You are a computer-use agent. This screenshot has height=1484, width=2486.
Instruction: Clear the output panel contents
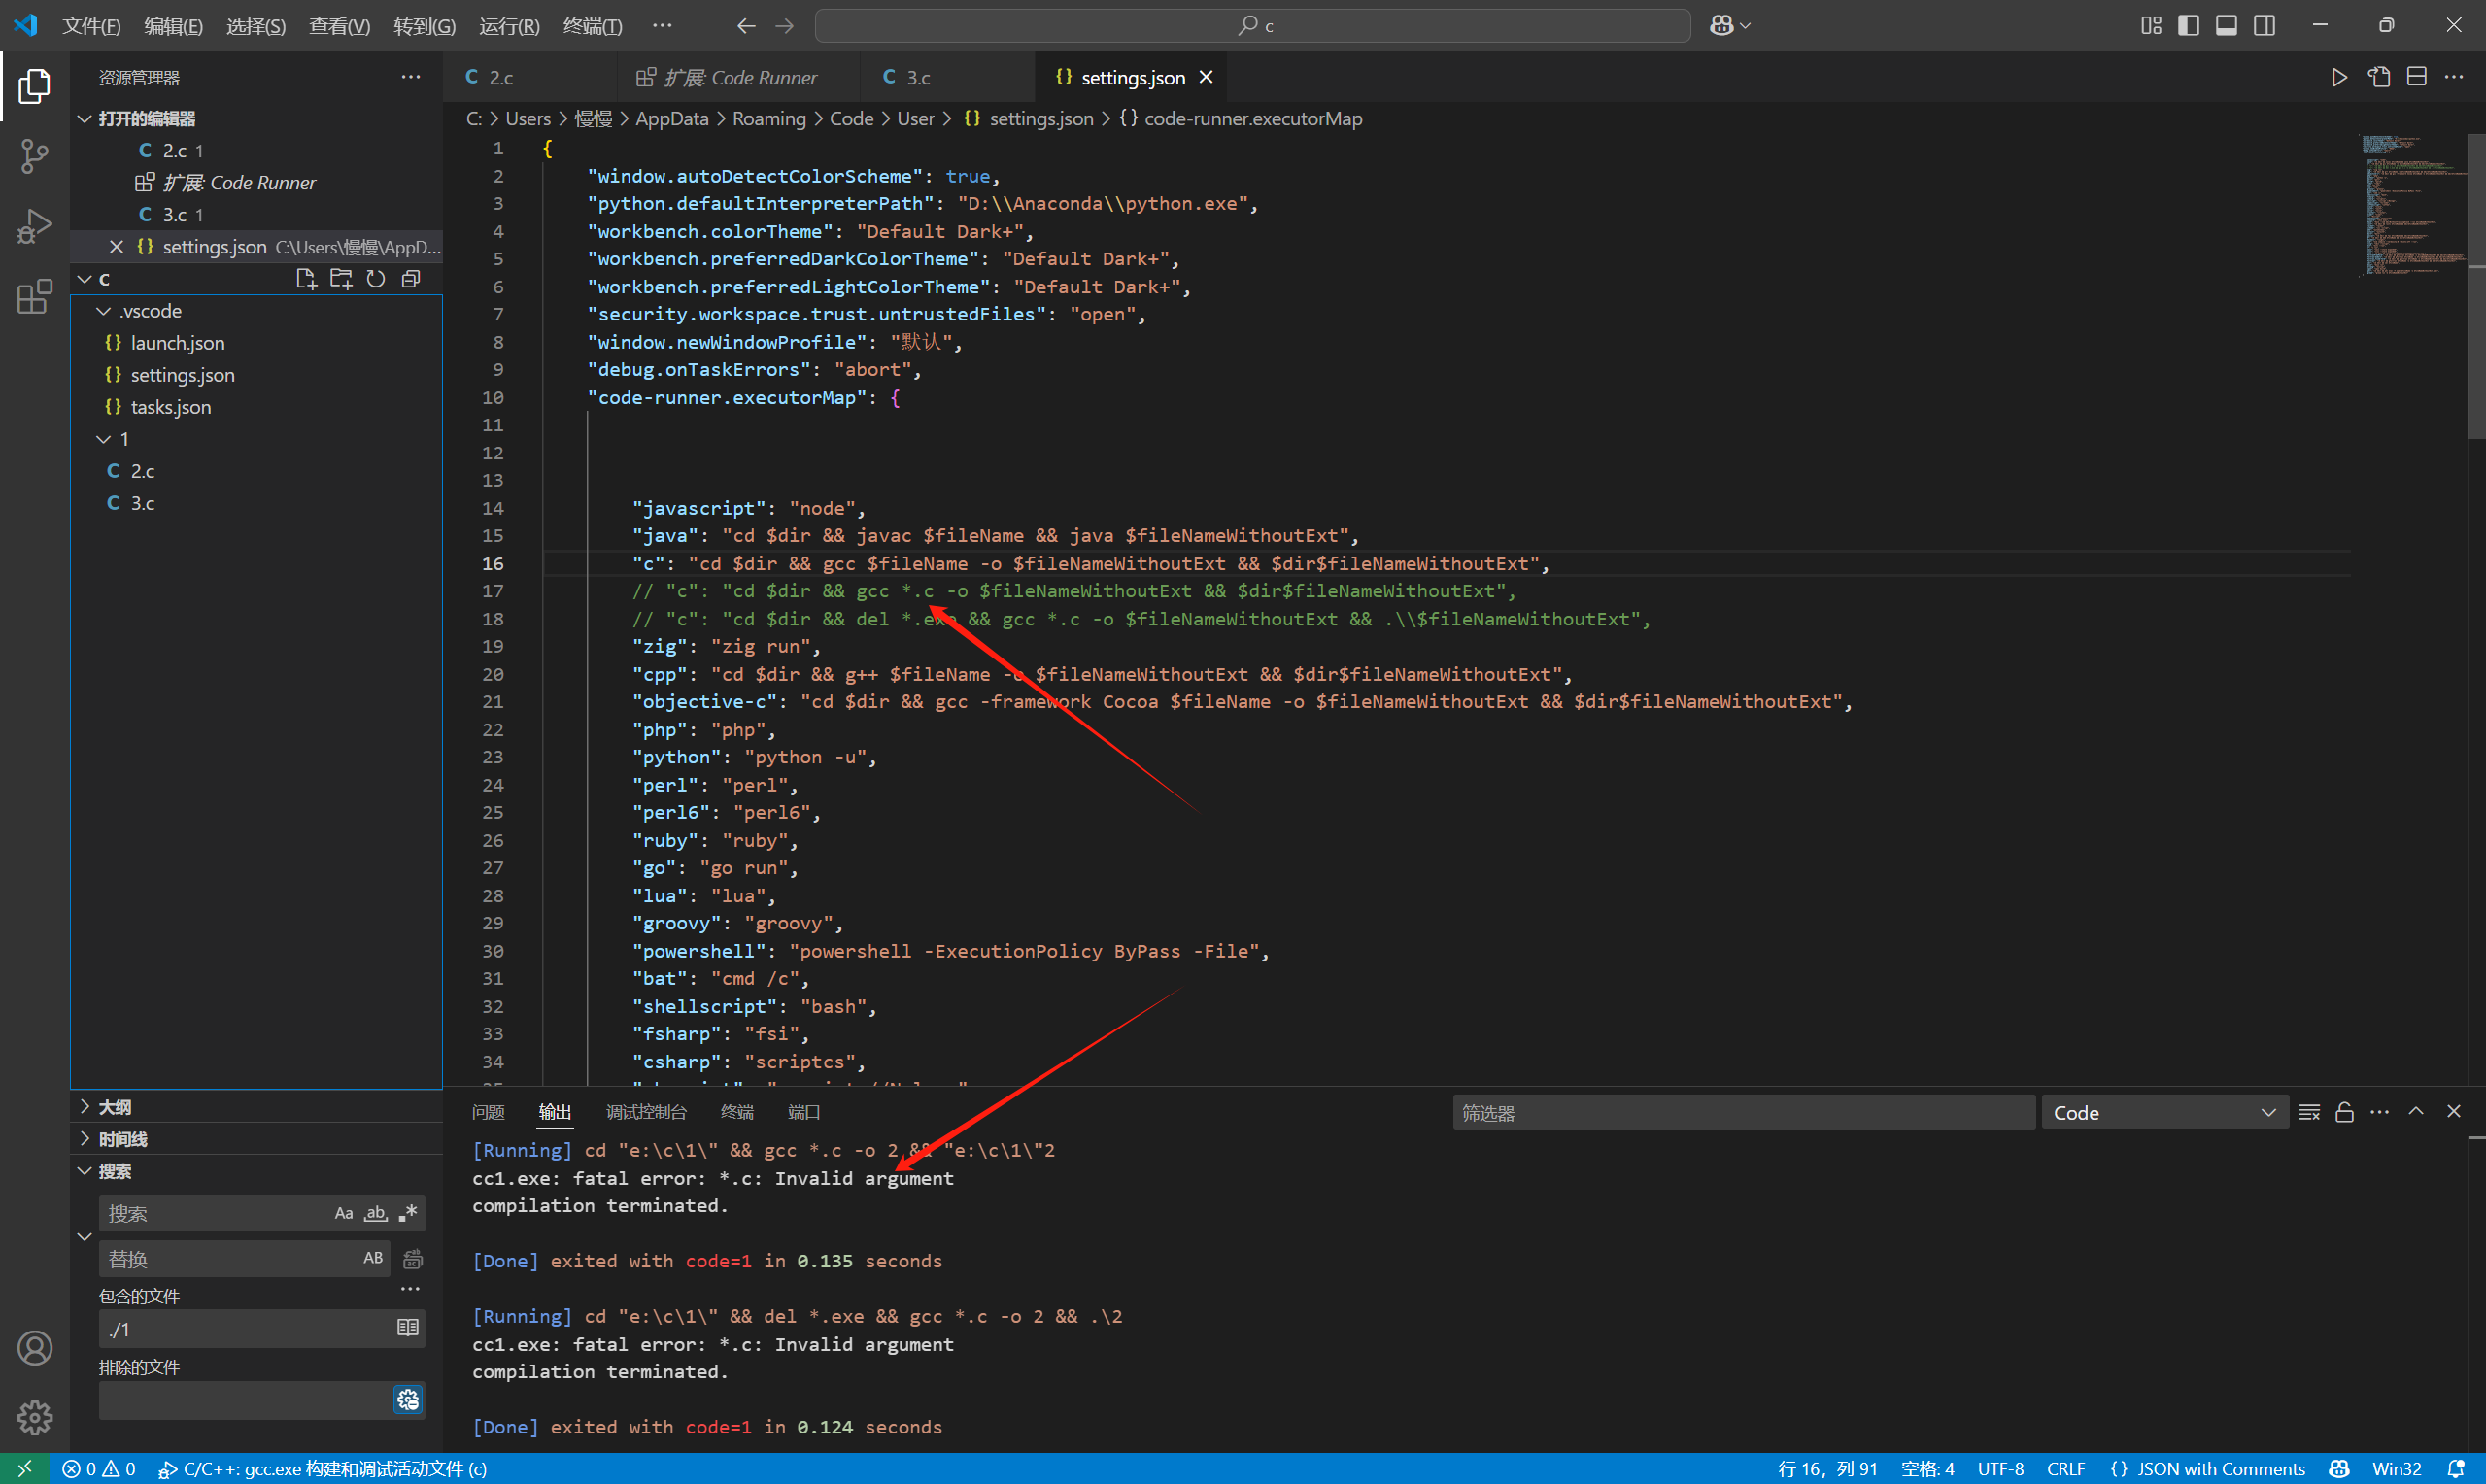2309,1113
